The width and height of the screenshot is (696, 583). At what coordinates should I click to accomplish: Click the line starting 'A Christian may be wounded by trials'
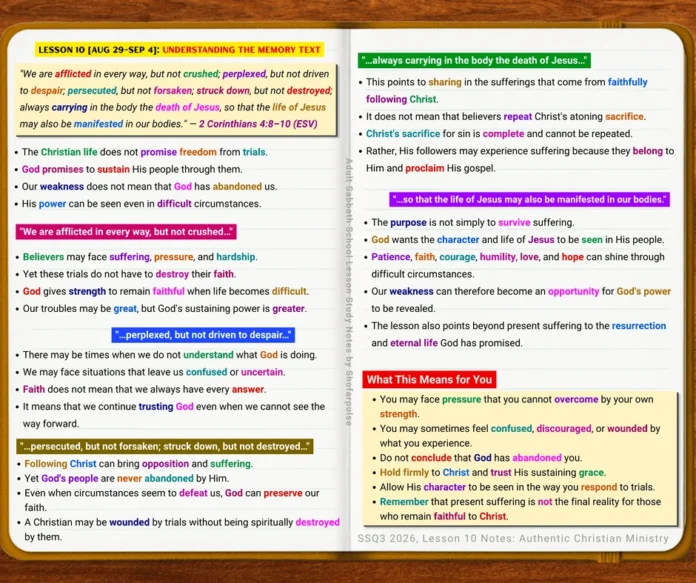(x=182, y=523)
